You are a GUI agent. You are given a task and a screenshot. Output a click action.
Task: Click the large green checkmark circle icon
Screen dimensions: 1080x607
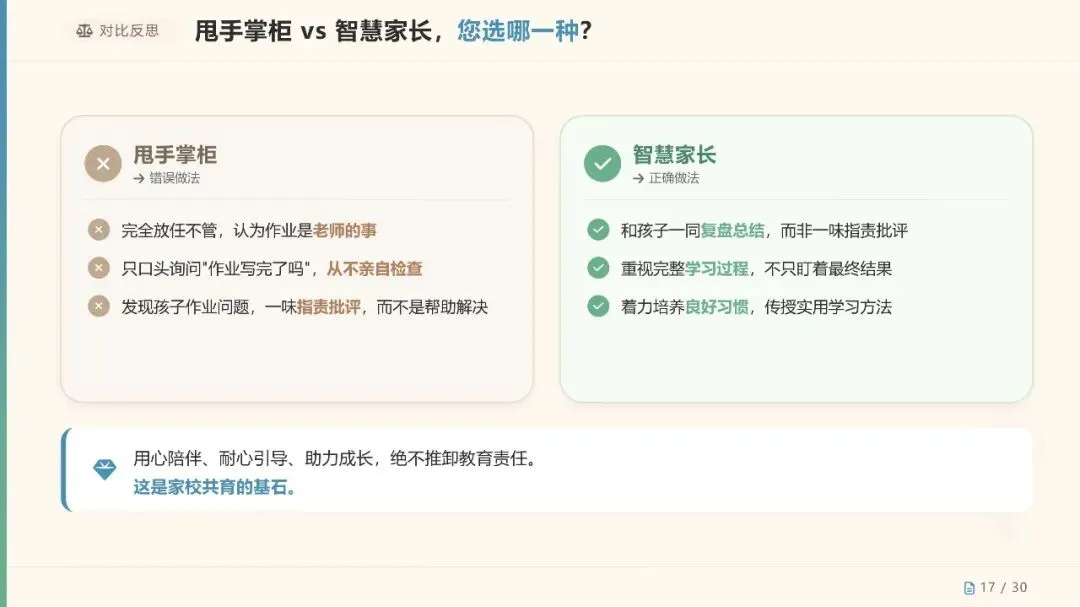tap(602, 163)
